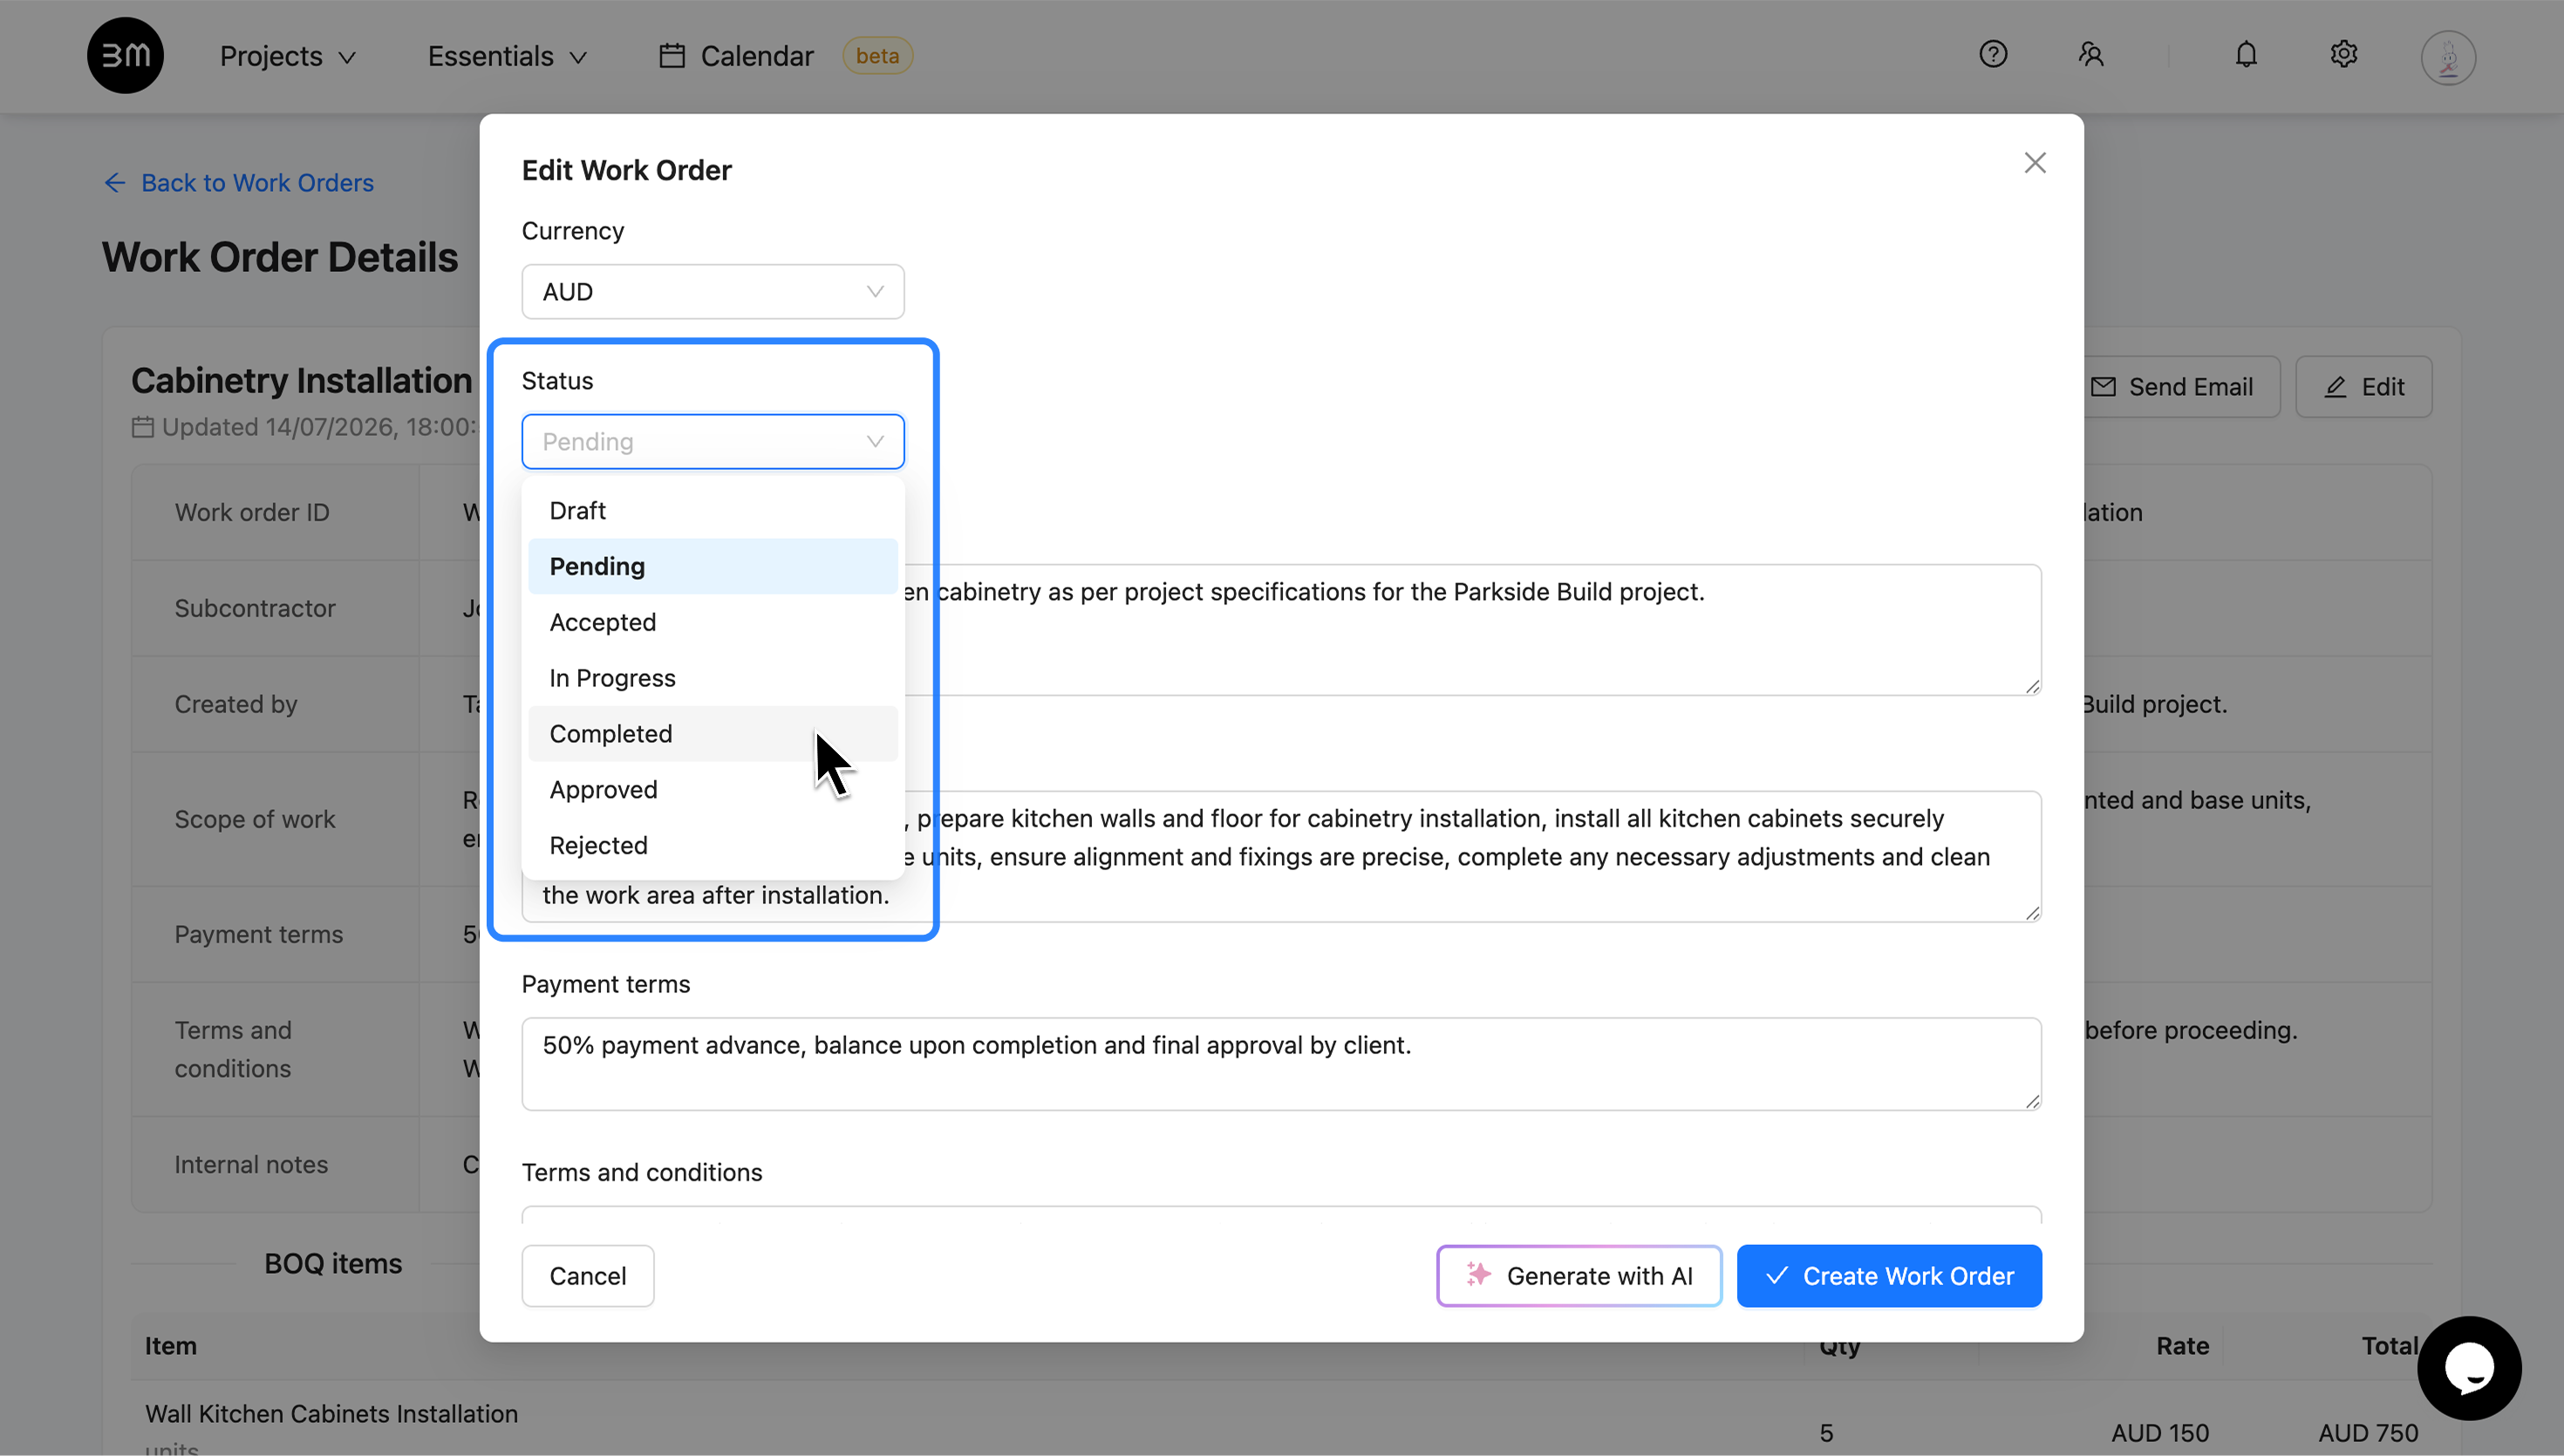Open the team members icon
The height and width of the screenshot is (1456, 2564).
click(x=2091, y=54)
